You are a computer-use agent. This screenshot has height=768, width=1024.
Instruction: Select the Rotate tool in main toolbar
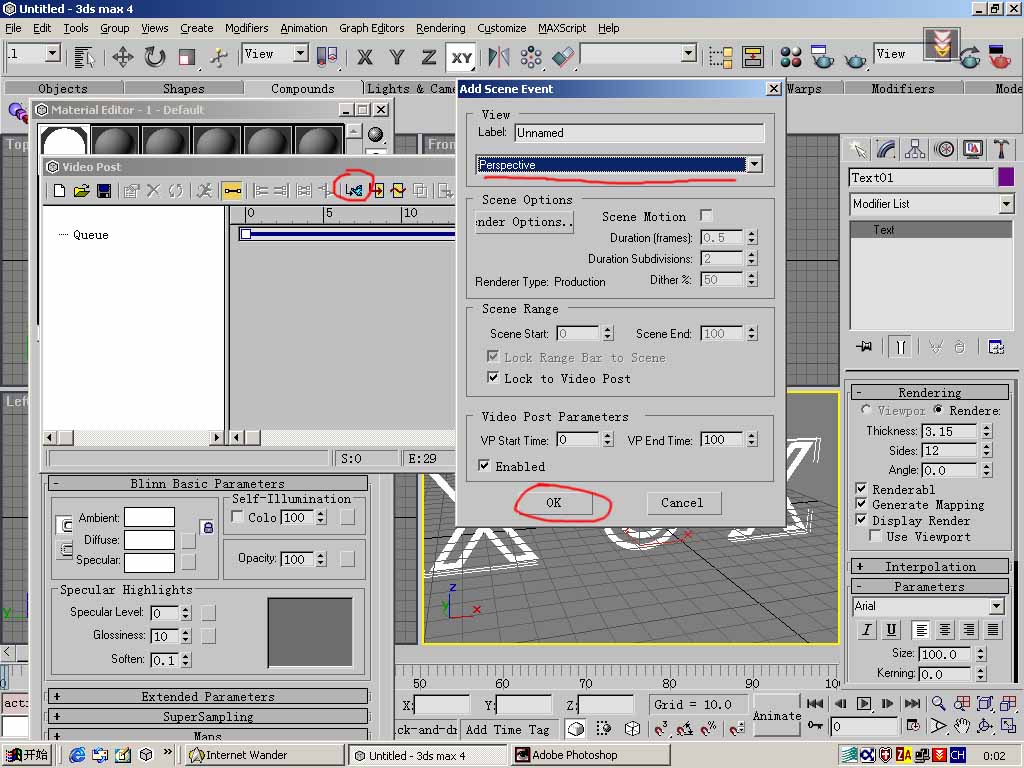pyautogui.click(x=155, y=57)
